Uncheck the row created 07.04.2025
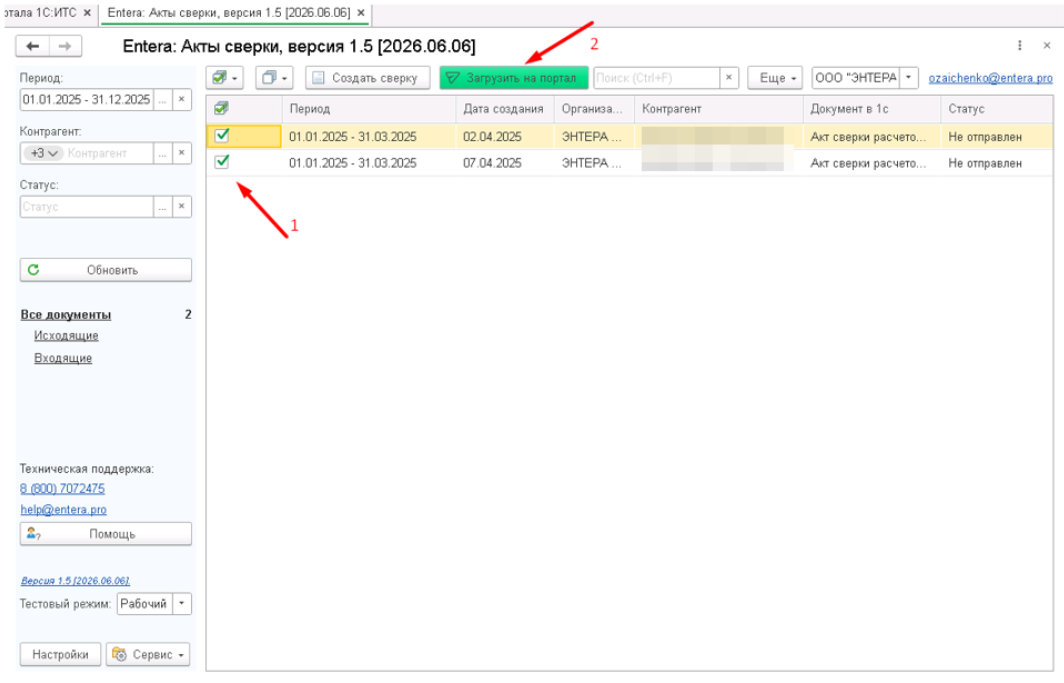The width and height of the screenshot is (1064, 683). coord(222,162)
